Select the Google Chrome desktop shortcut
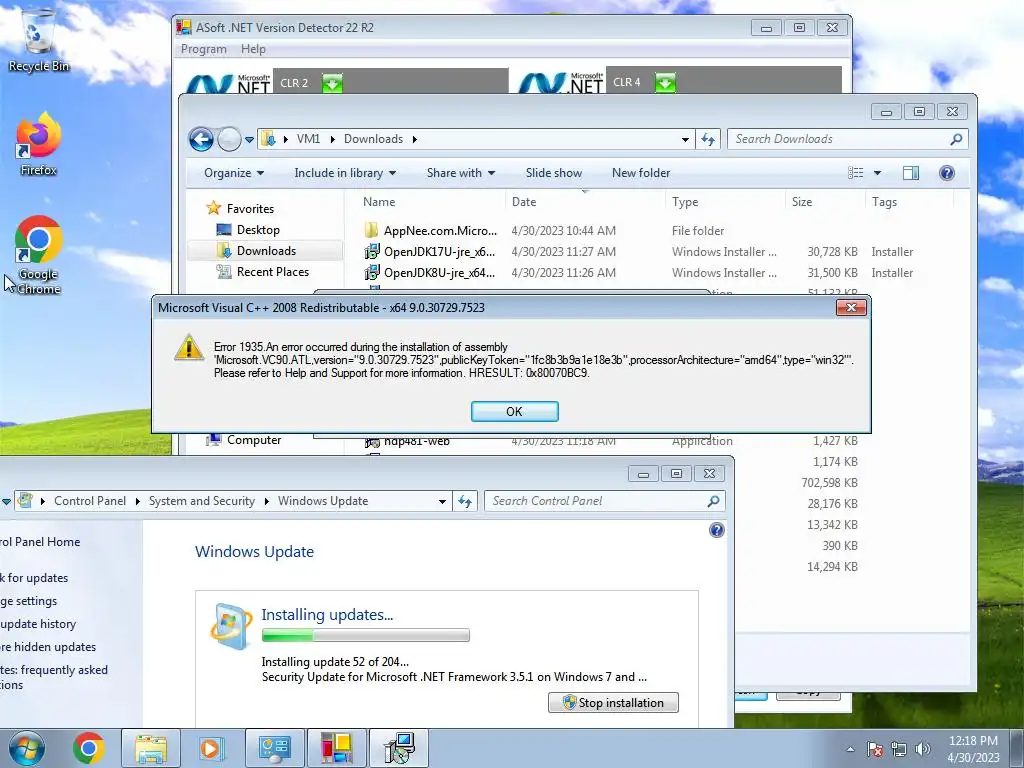This screenshot has height=768, width=1024. [x=39, y=255]
